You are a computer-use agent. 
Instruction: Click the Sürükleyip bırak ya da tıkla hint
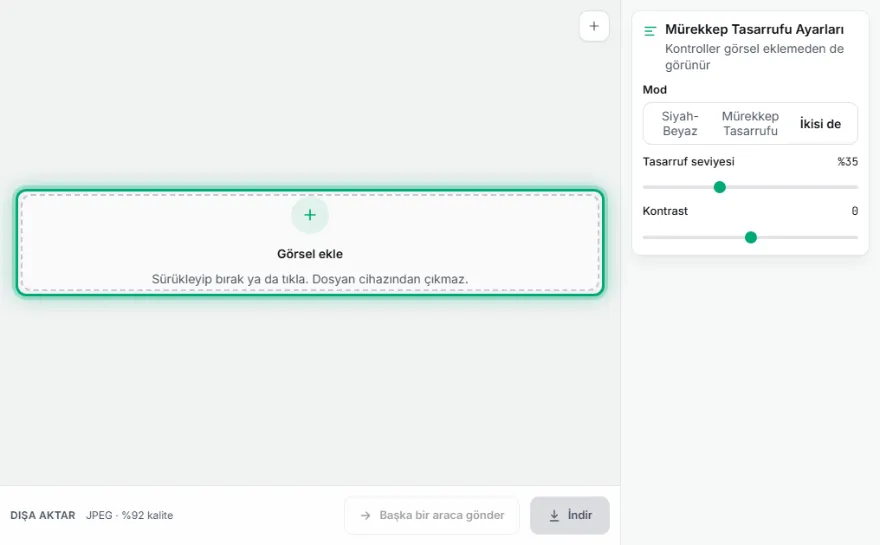(x=310, y=279)
